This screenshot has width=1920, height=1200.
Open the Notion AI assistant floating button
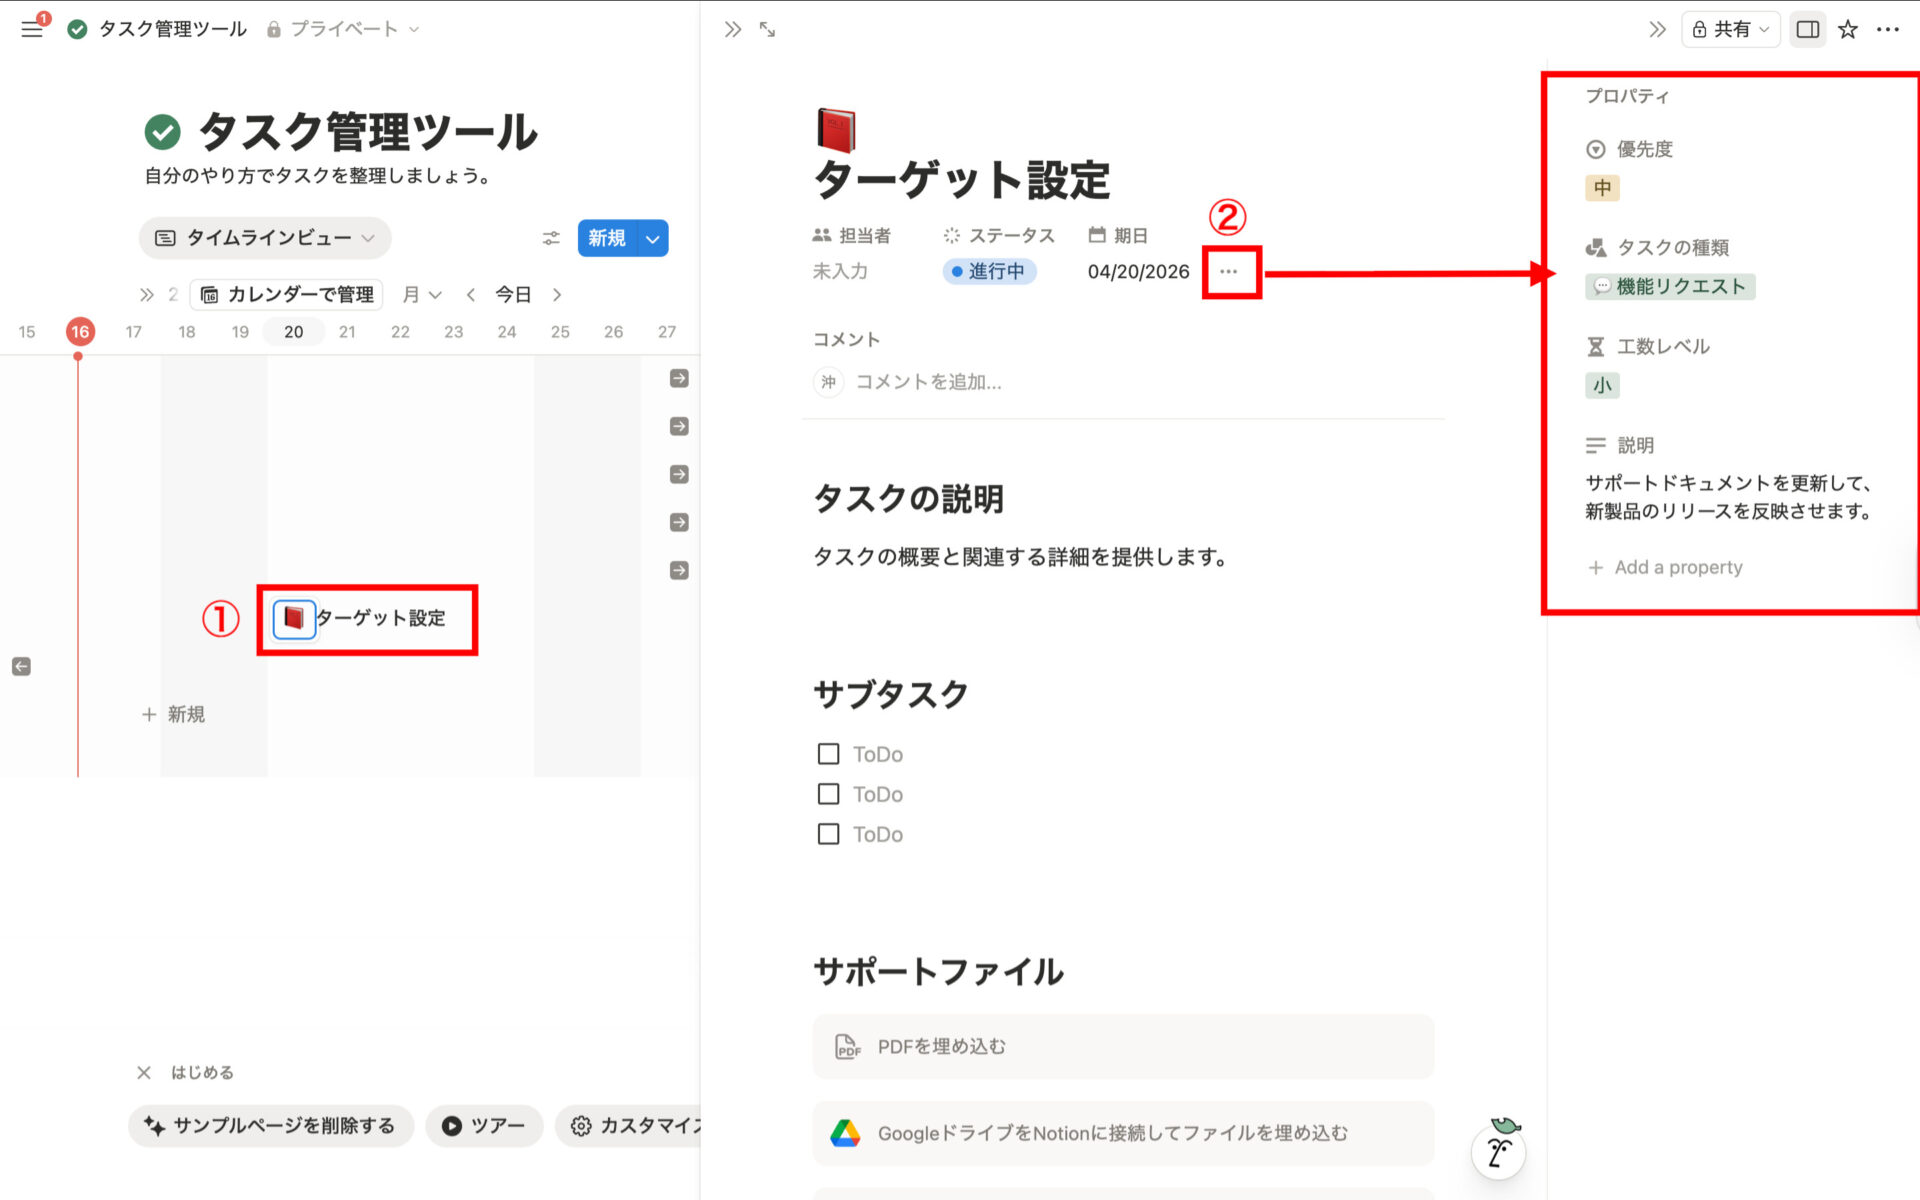tap(1499, 1150)
